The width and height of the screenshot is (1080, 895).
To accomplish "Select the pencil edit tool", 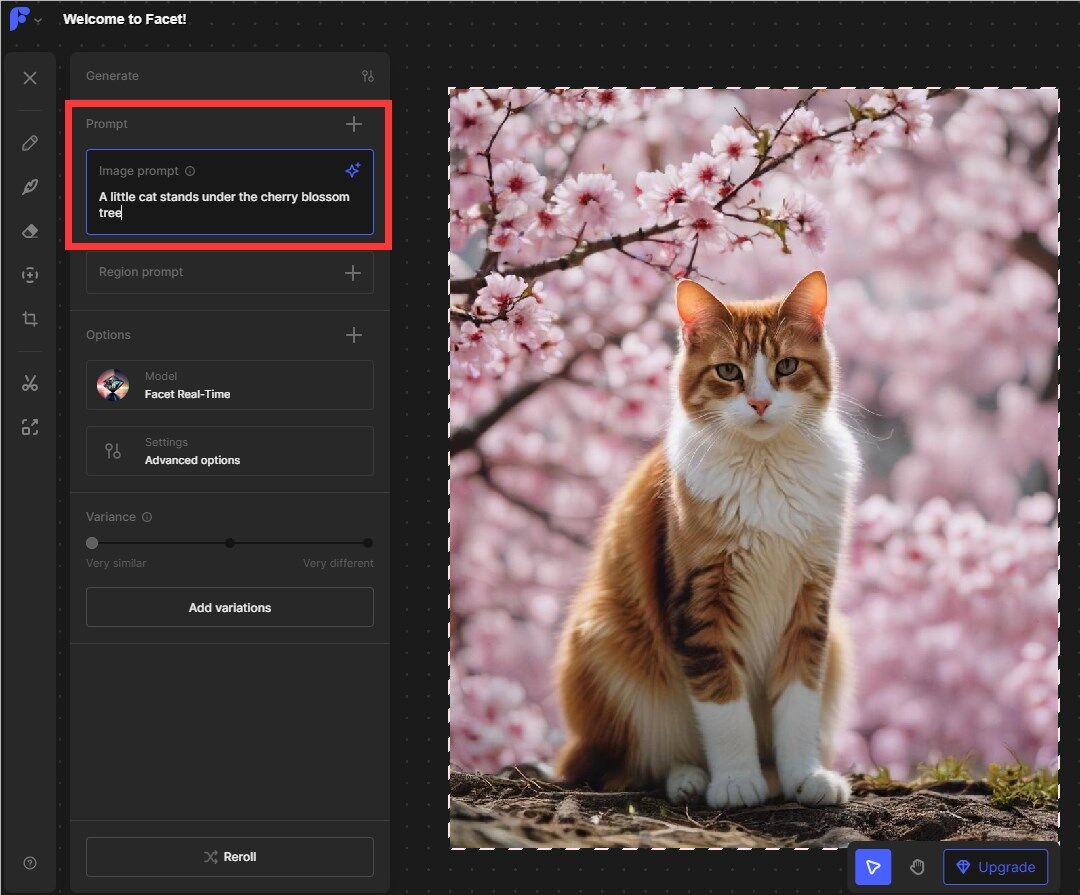I will pos(30,143).
